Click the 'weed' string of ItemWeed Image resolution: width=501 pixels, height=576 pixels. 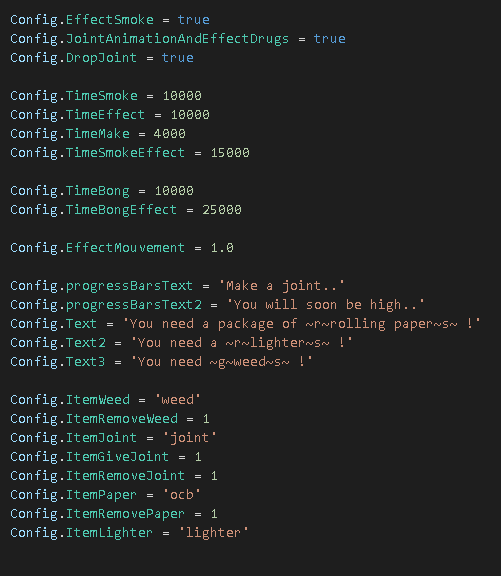[x=178, y=400]
